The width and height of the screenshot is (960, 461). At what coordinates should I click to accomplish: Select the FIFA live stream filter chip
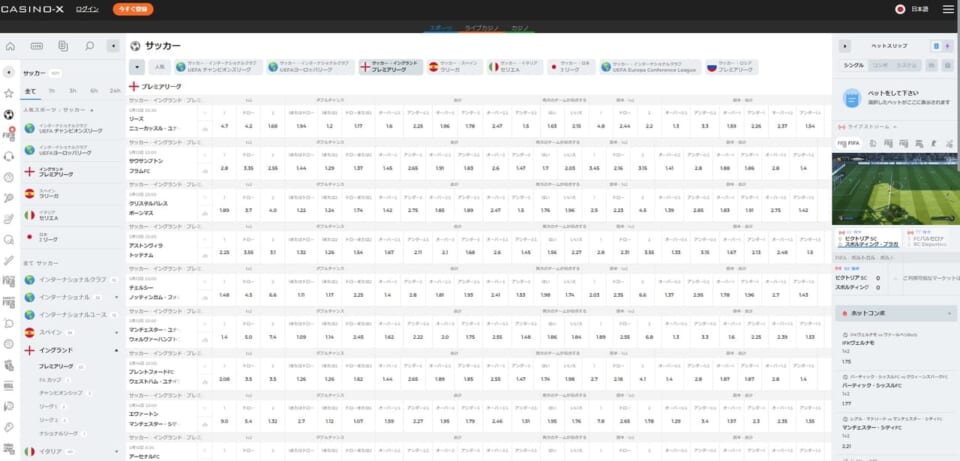849,143
